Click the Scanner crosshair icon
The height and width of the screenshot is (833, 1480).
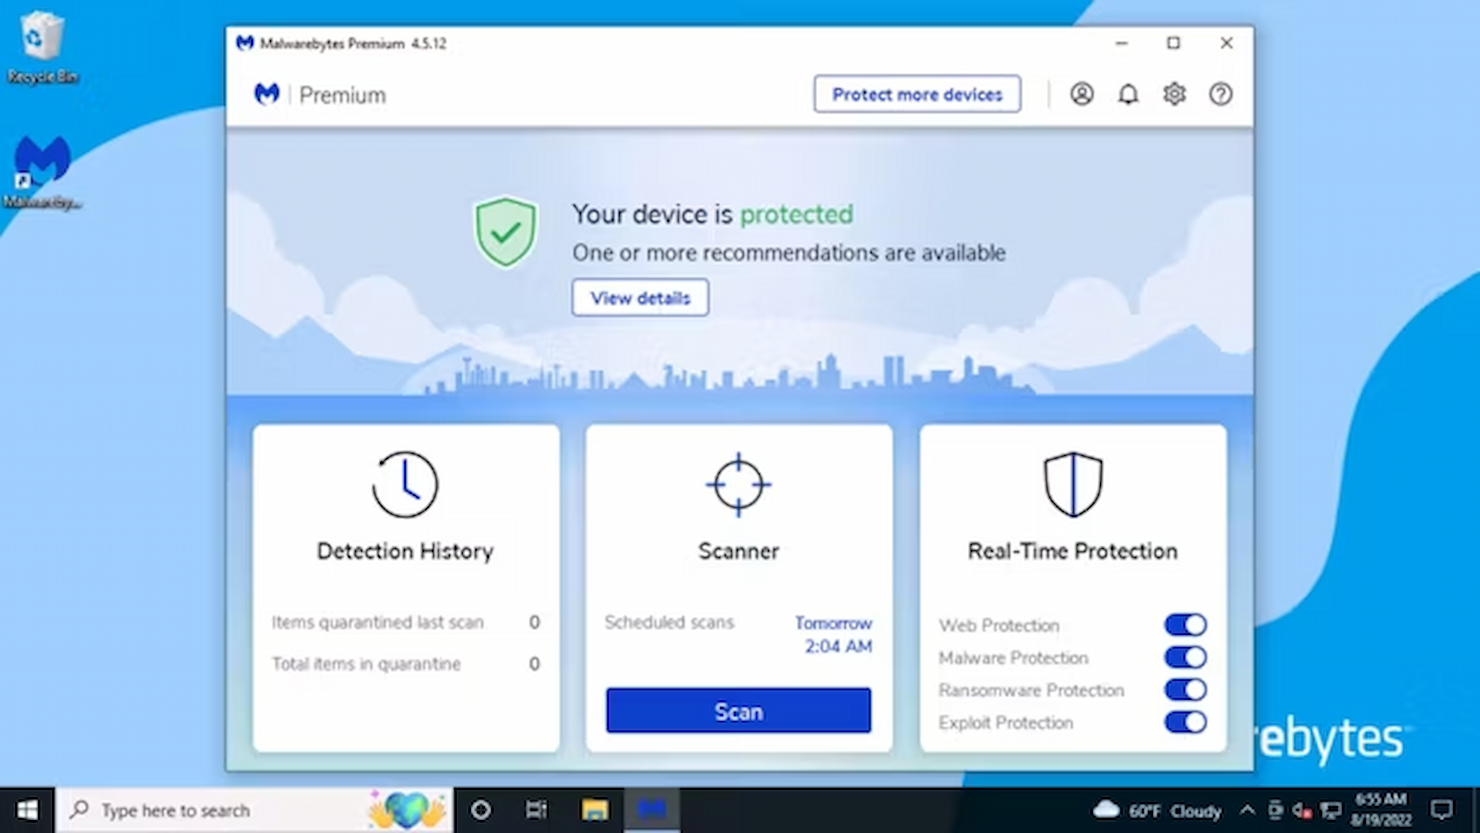738,485
